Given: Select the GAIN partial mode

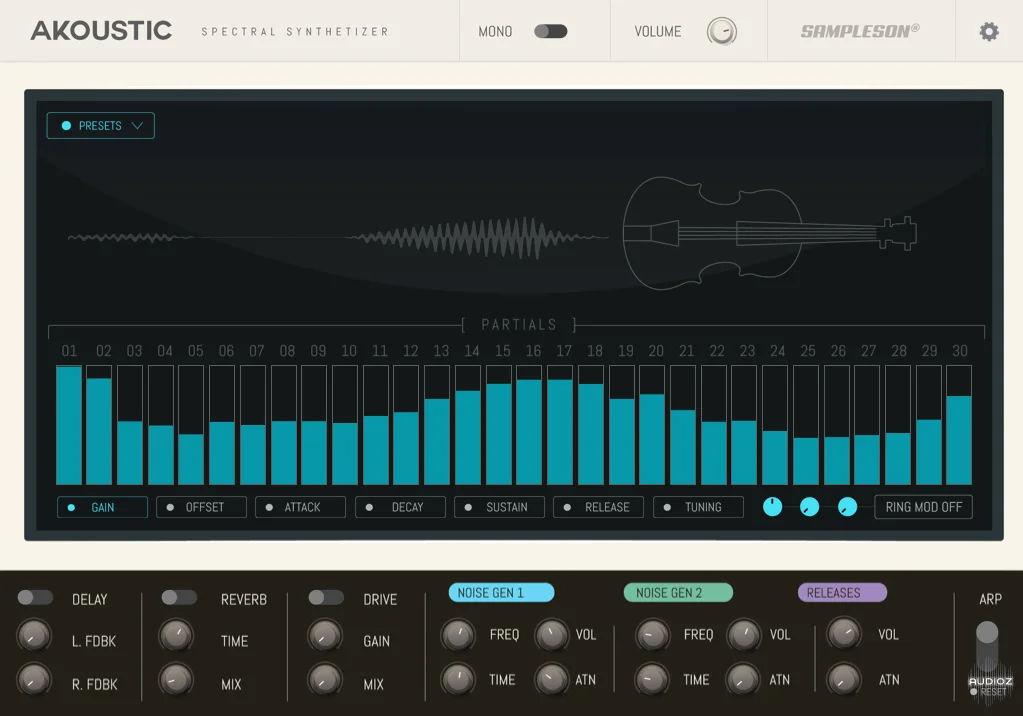Looking at the screenshot, I should pos(102,507).
